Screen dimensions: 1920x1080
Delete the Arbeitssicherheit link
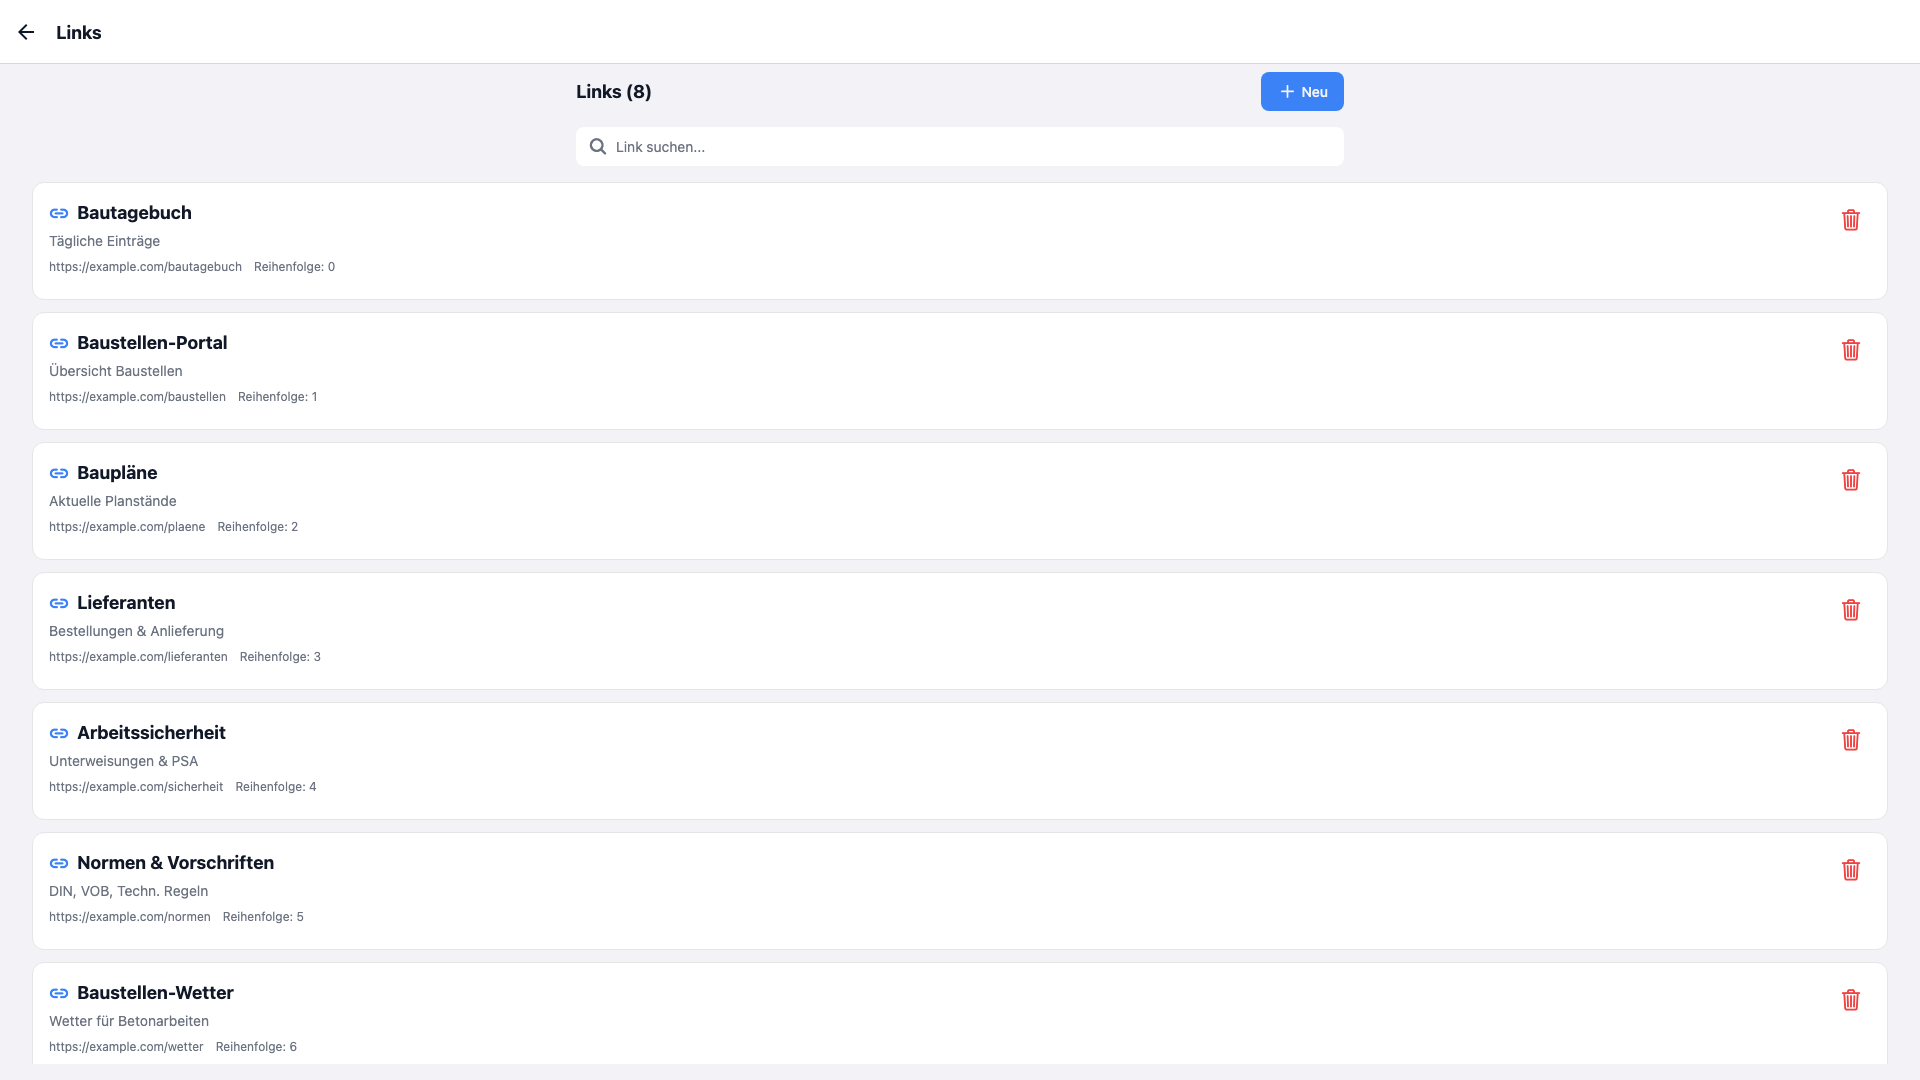coord(1850,740)
